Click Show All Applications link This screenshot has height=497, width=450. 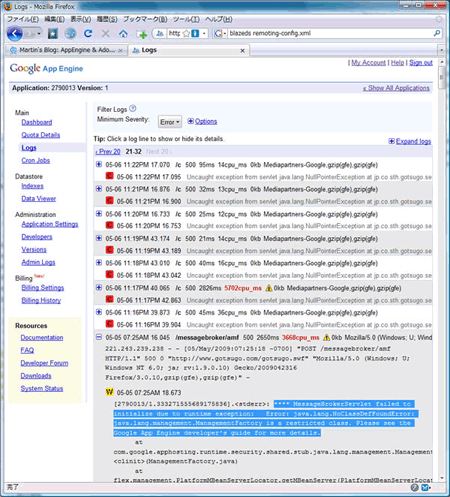[396, 88]
